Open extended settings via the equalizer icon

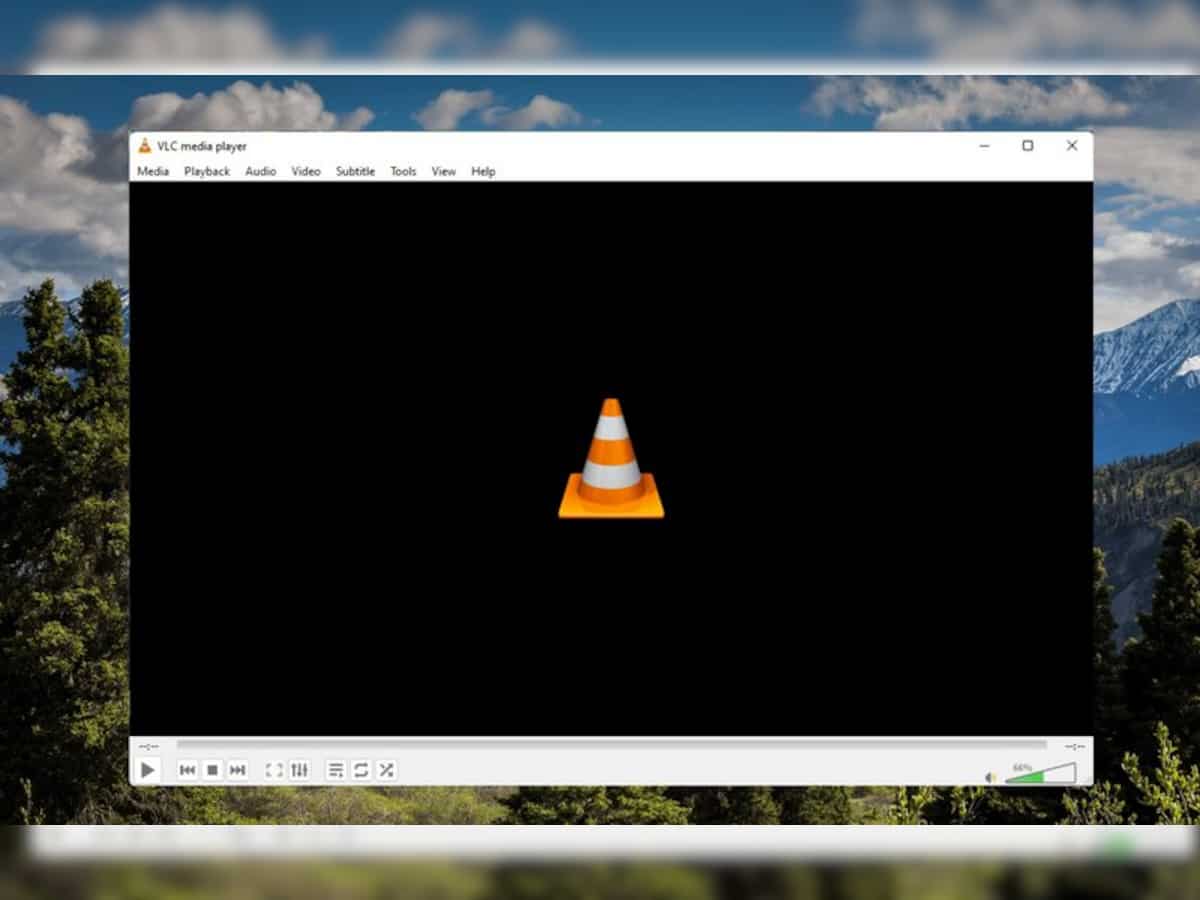(x=302, y=770)
